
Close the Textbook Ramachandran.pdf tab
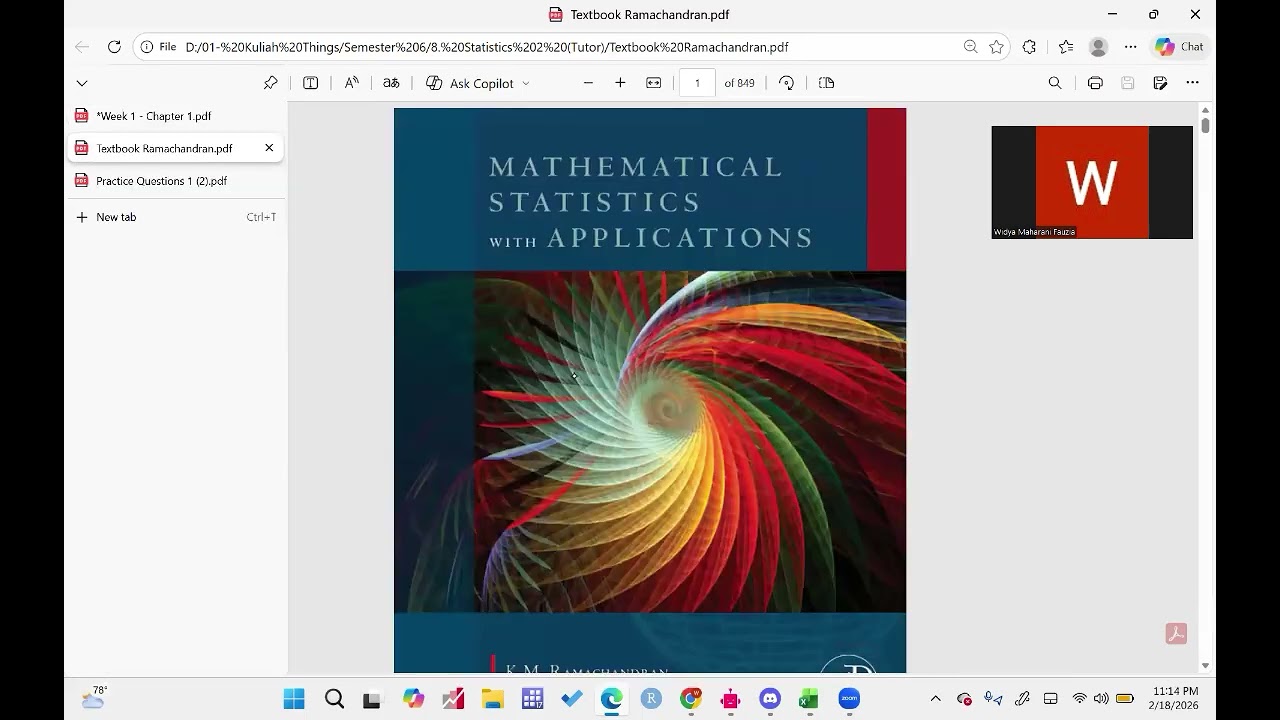269,148
